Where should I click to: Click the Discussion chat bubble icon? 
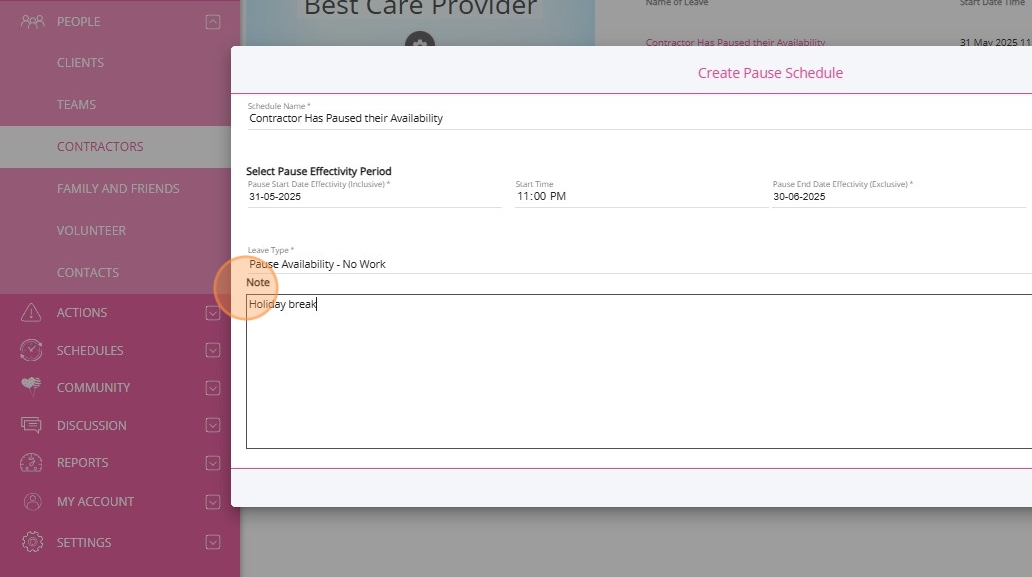(31, 425)
